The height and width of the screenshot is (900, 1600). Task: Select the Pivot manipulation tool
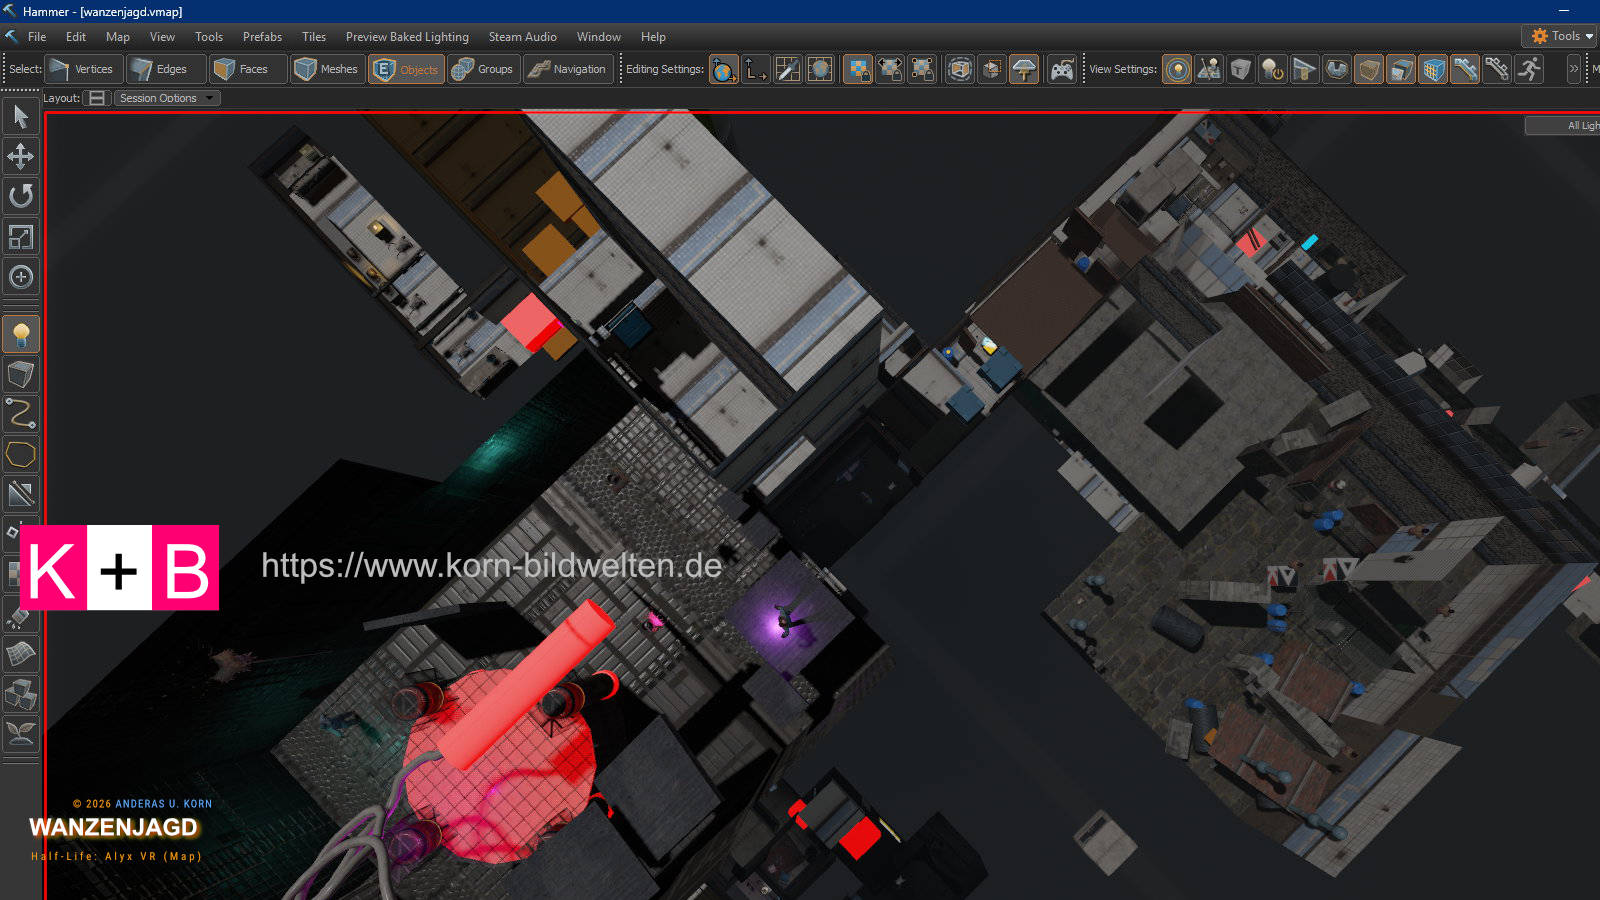point(21,277)
